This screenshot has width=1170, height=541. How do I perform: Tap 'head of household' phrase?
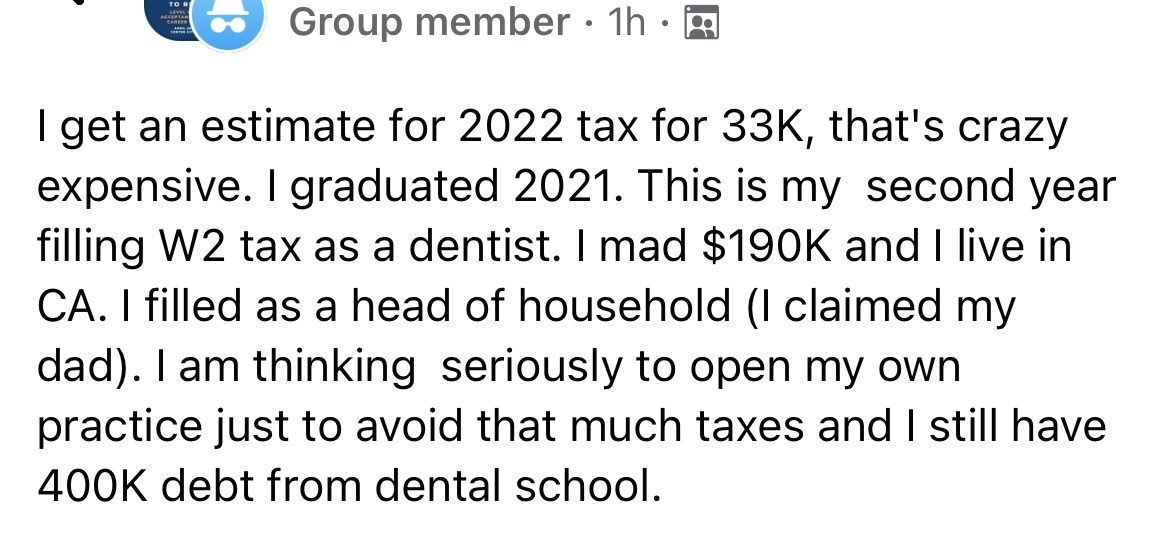(541, 307)
